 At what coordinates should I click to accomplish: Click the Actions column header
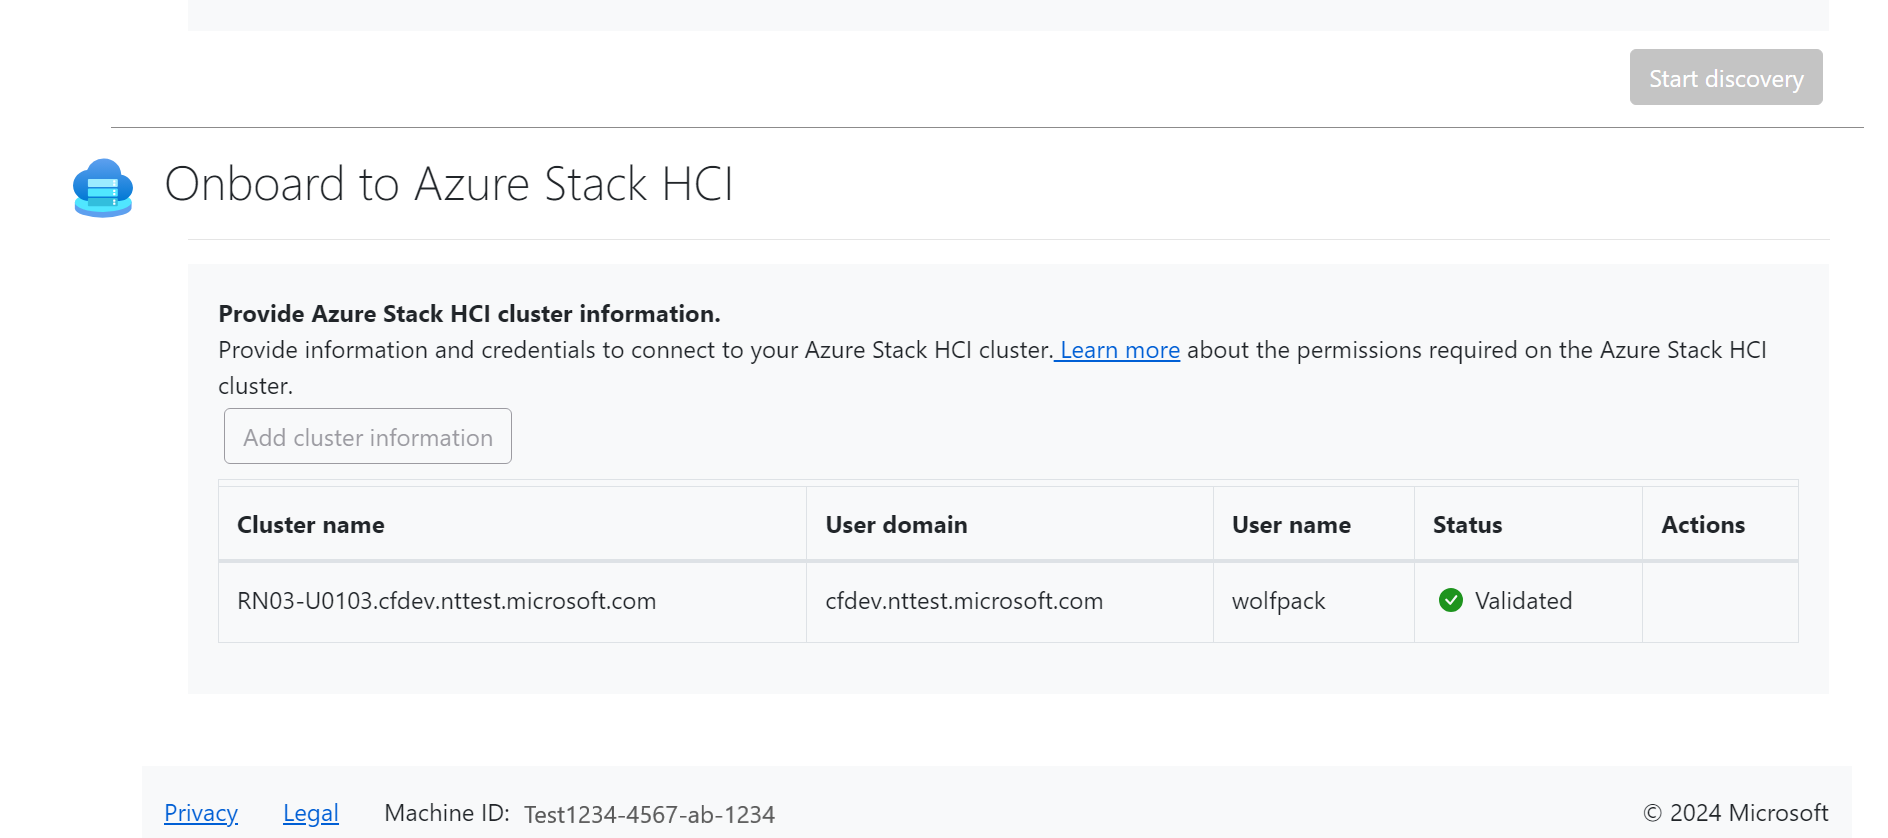pyautogui.click(x=1702, y=525)
